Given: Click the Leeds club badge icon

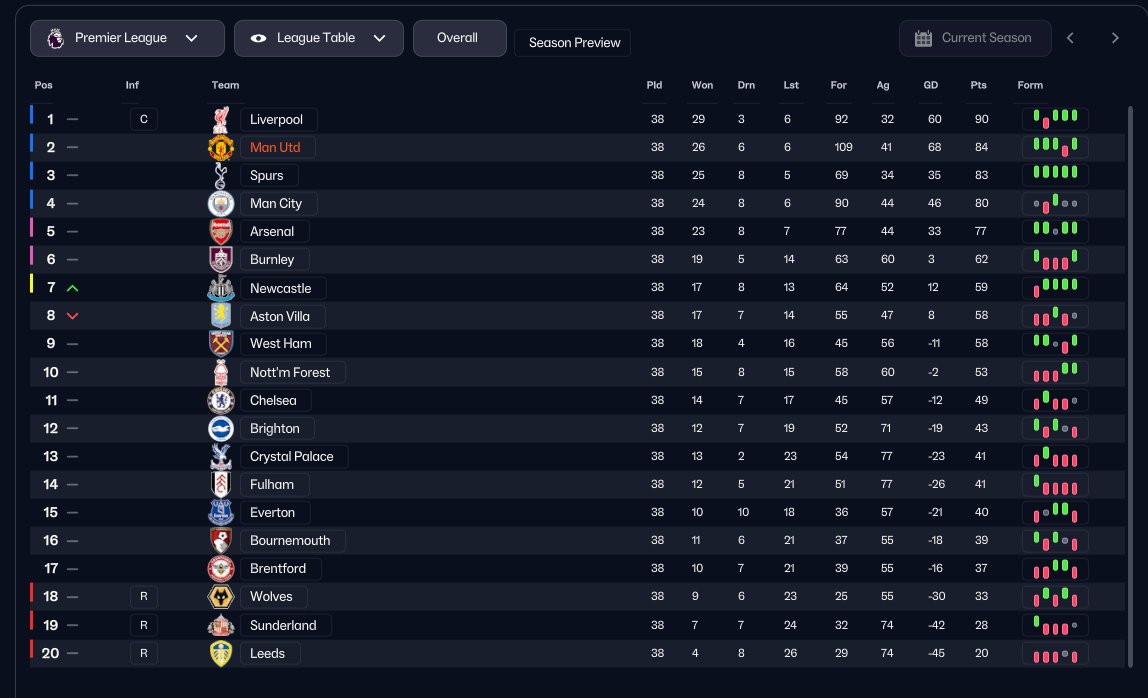Looking at the screenshot, I should click(x=220, y=654).
